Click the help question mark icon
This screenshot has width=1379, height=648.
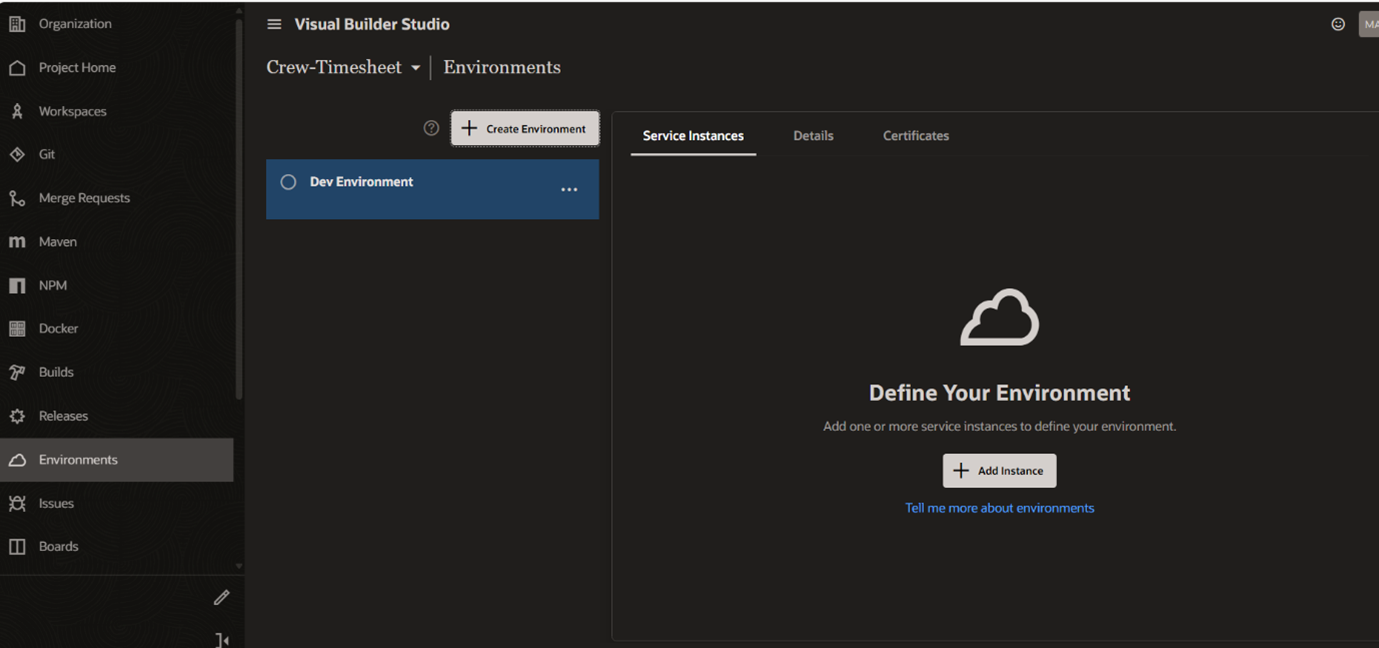point(431,128)
